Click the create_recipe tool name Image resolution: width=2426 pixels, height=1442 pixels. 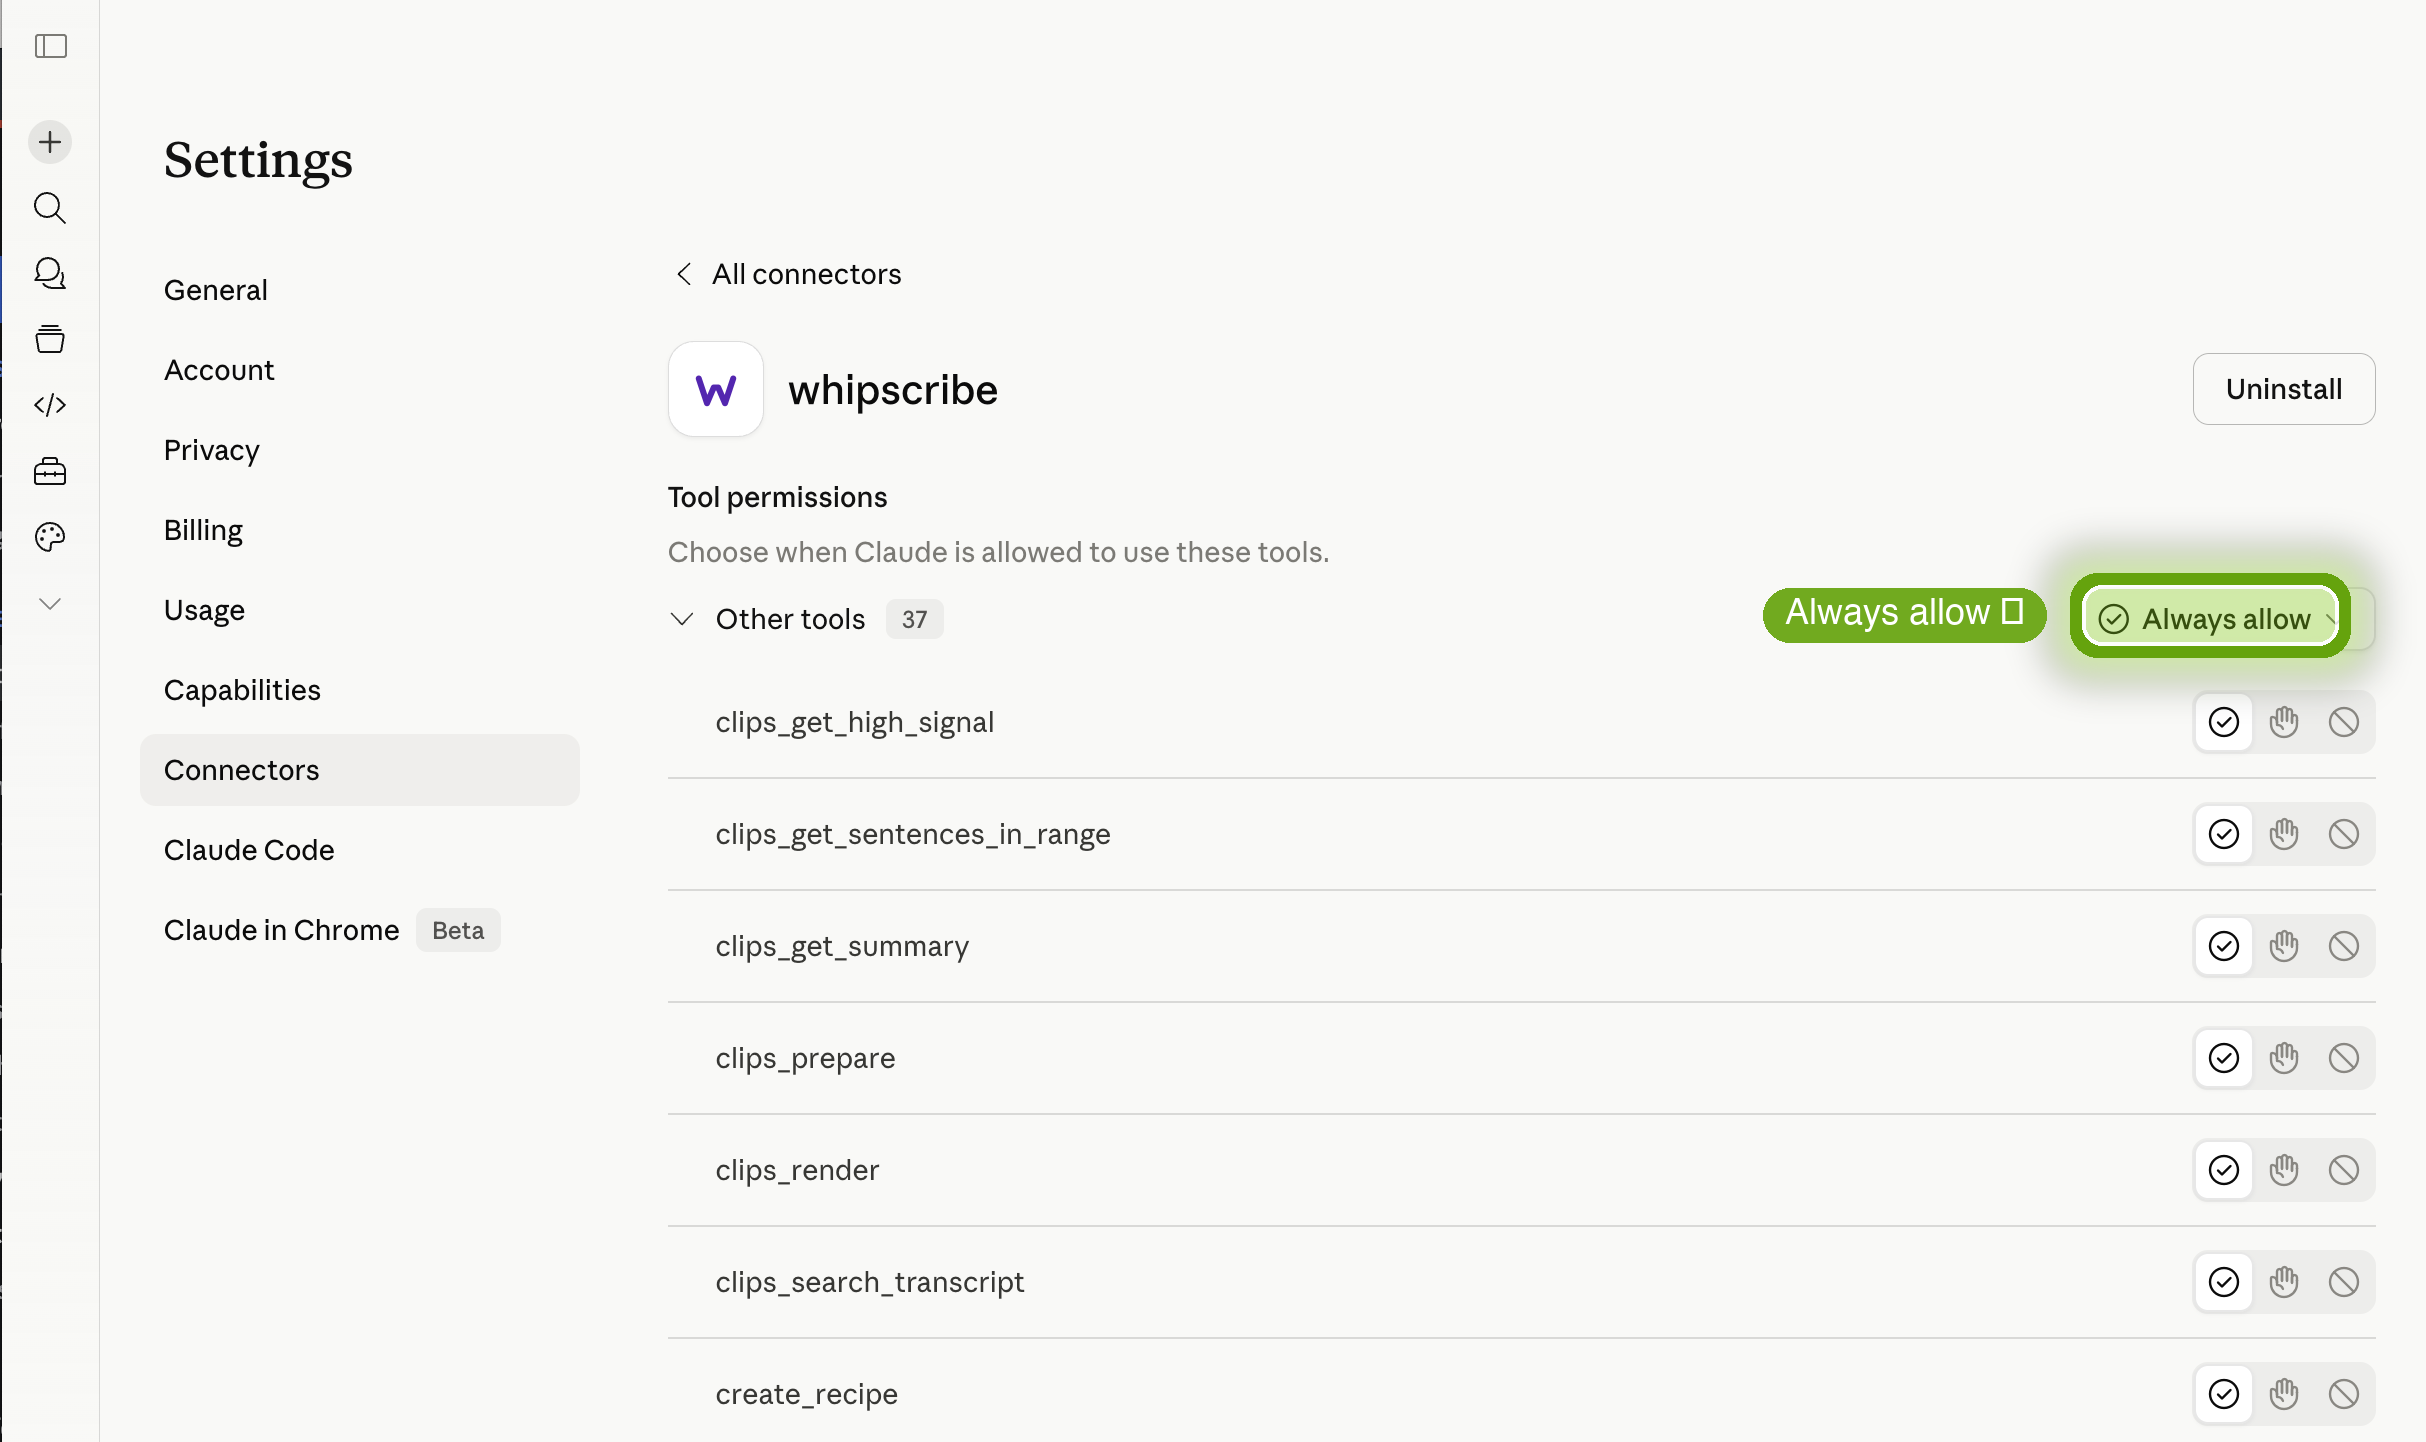(807, 1394)
